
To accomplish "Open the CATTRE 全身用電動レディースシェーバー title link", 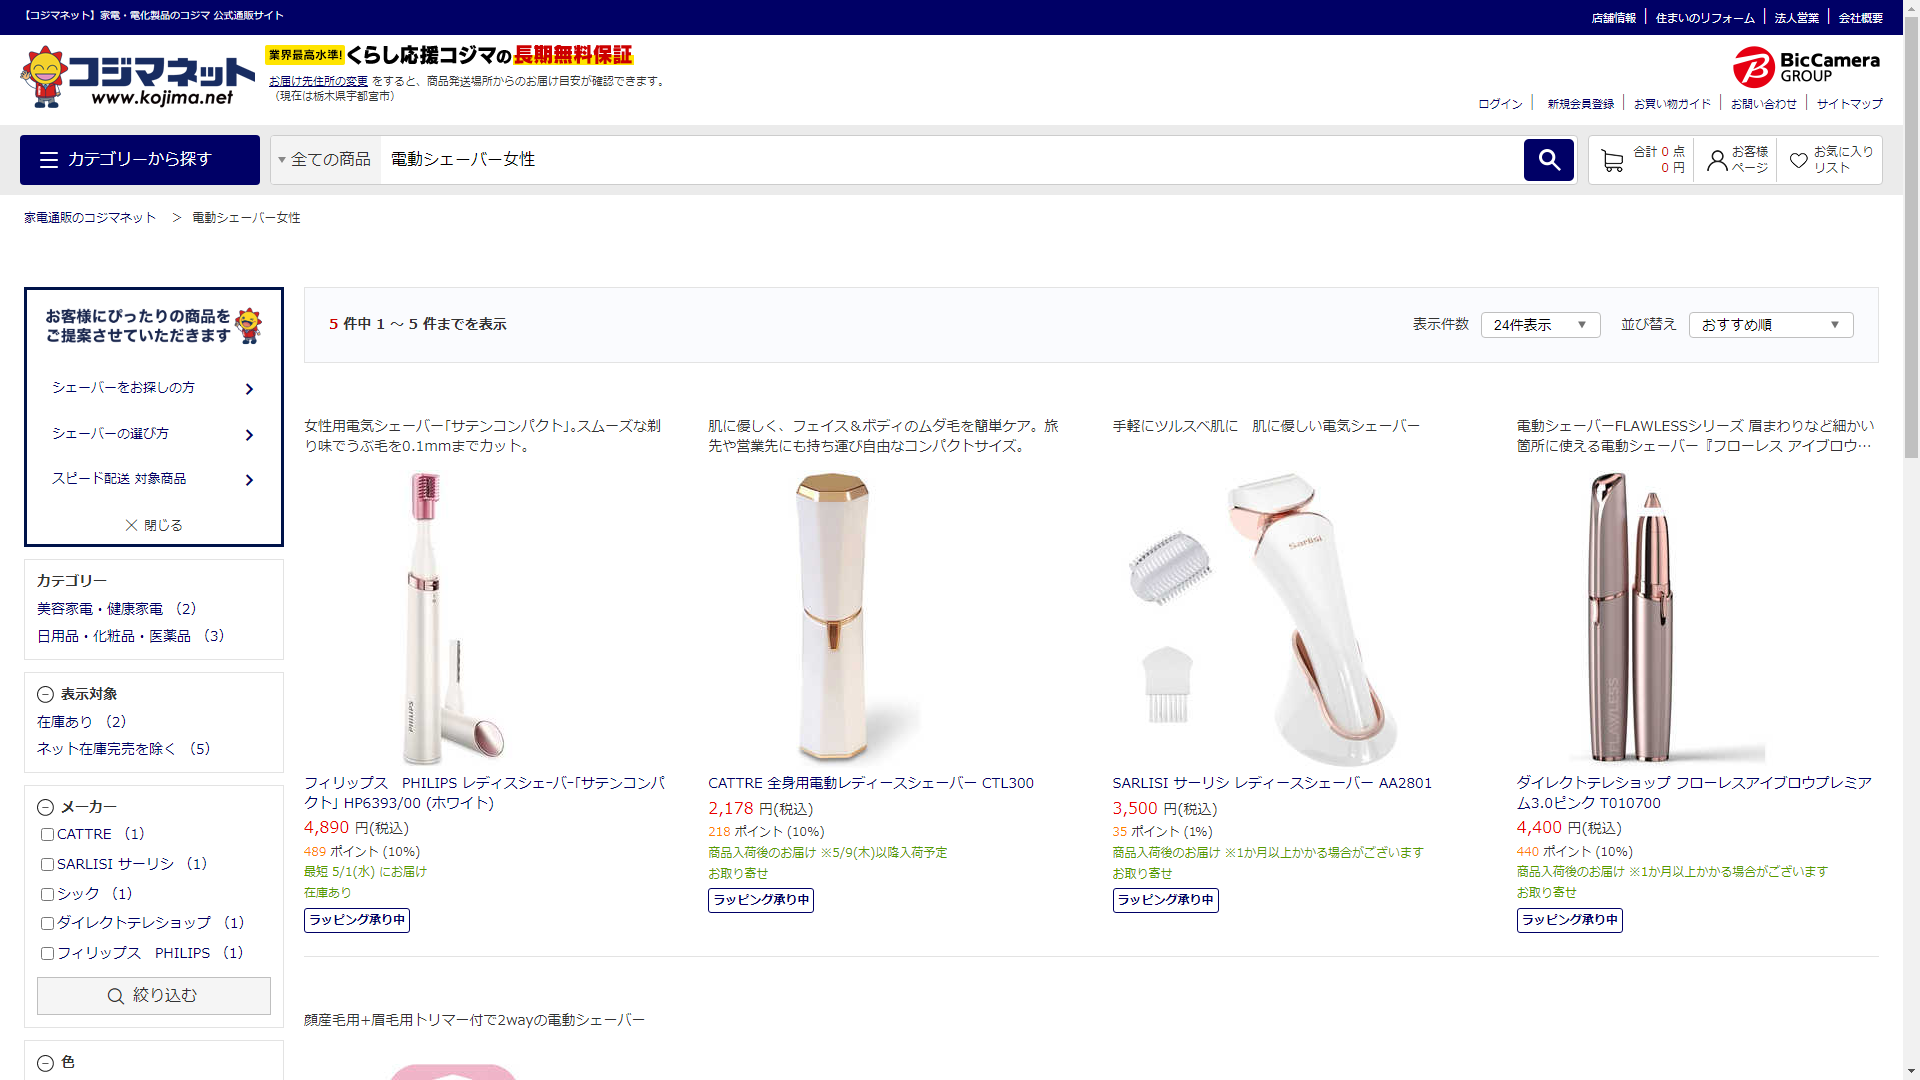I will pyautogui.click(x=871, y=783).
